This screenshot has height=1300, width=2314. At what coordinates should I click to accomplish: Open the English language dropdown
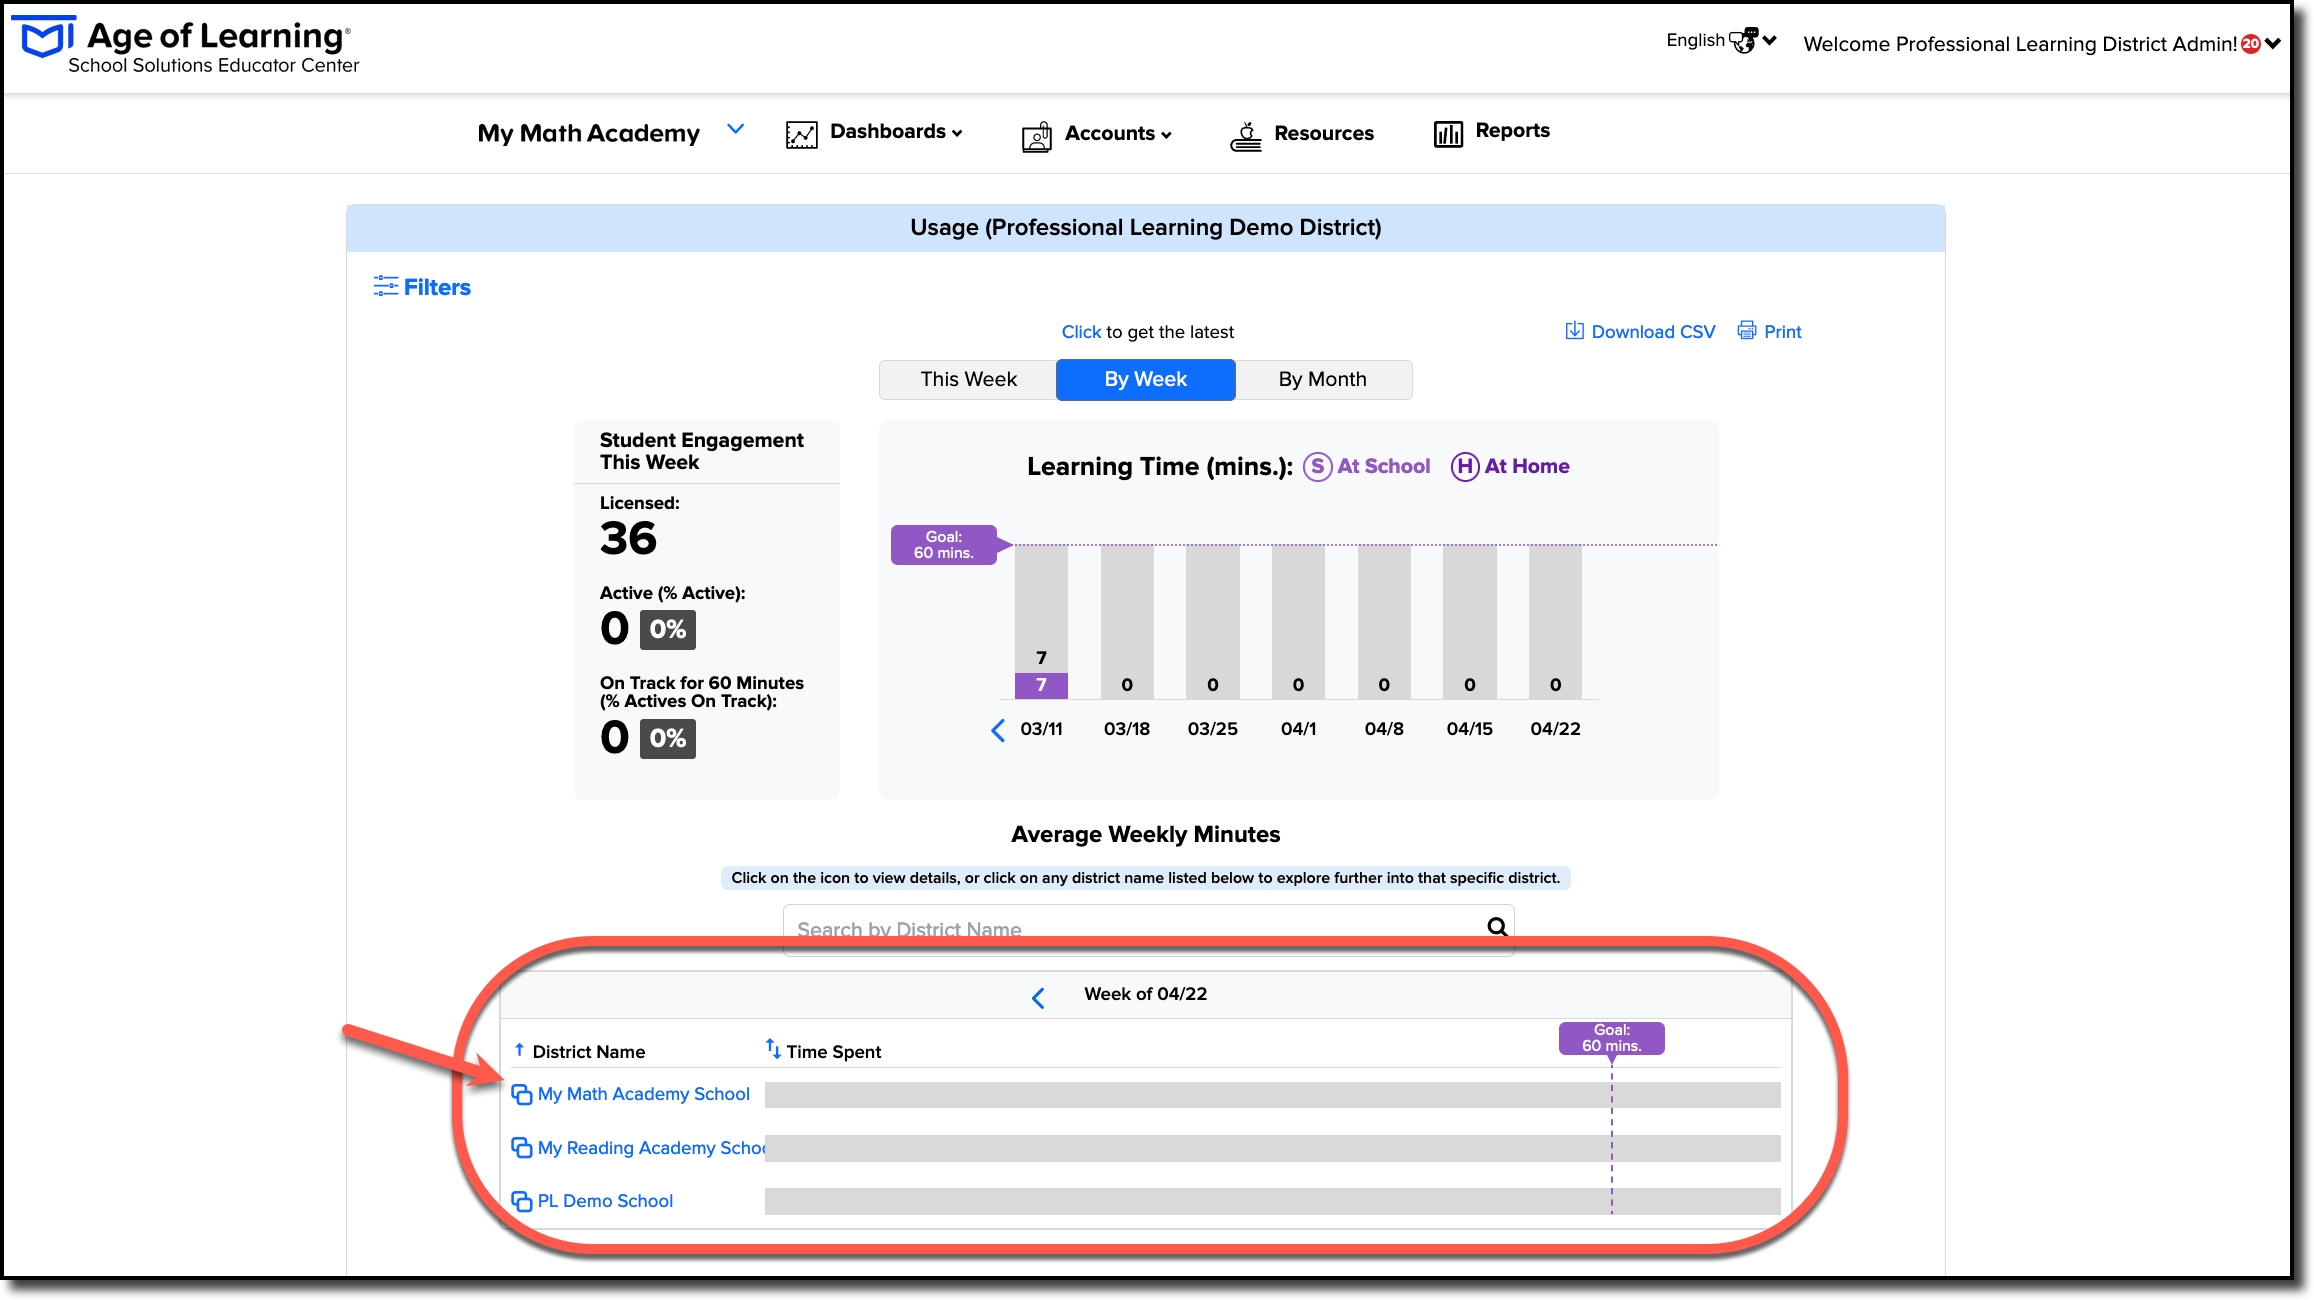tap(1721, 41)
